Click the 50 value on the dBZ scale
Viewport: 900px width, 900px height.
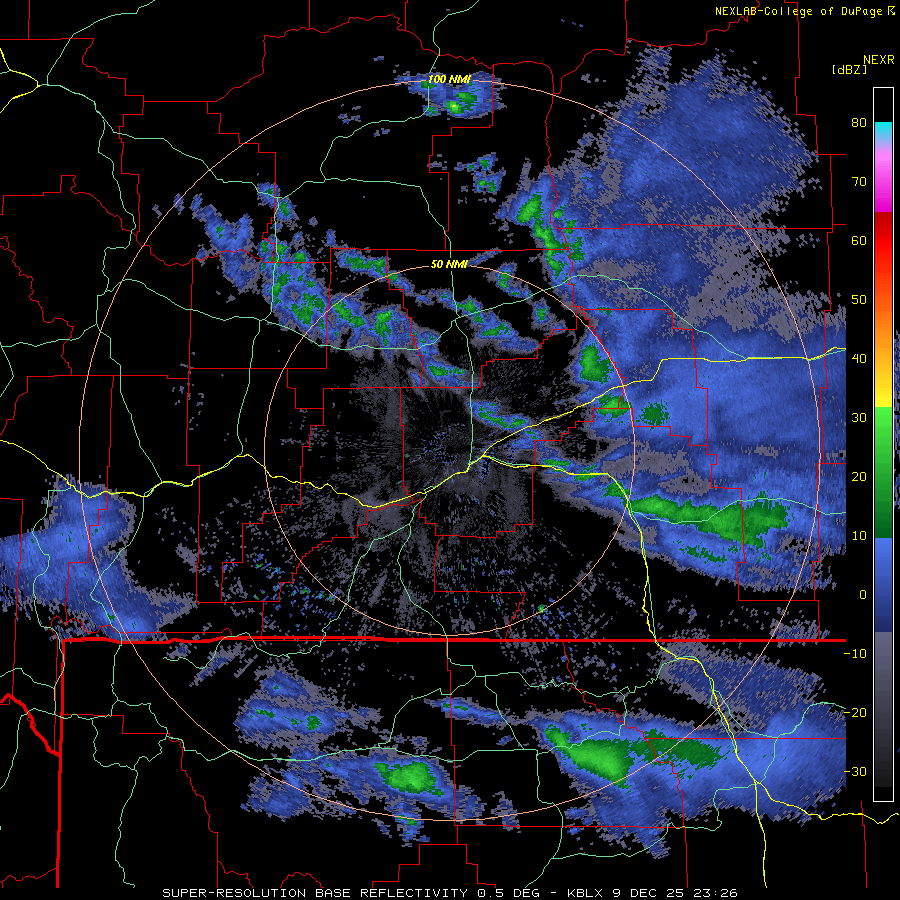859,300
